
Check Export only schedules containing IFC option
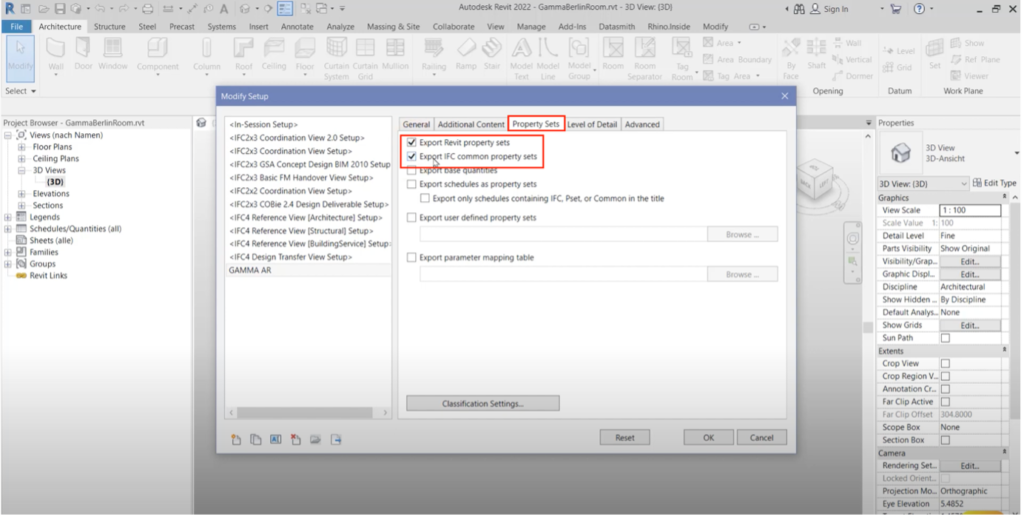(425, 198)
